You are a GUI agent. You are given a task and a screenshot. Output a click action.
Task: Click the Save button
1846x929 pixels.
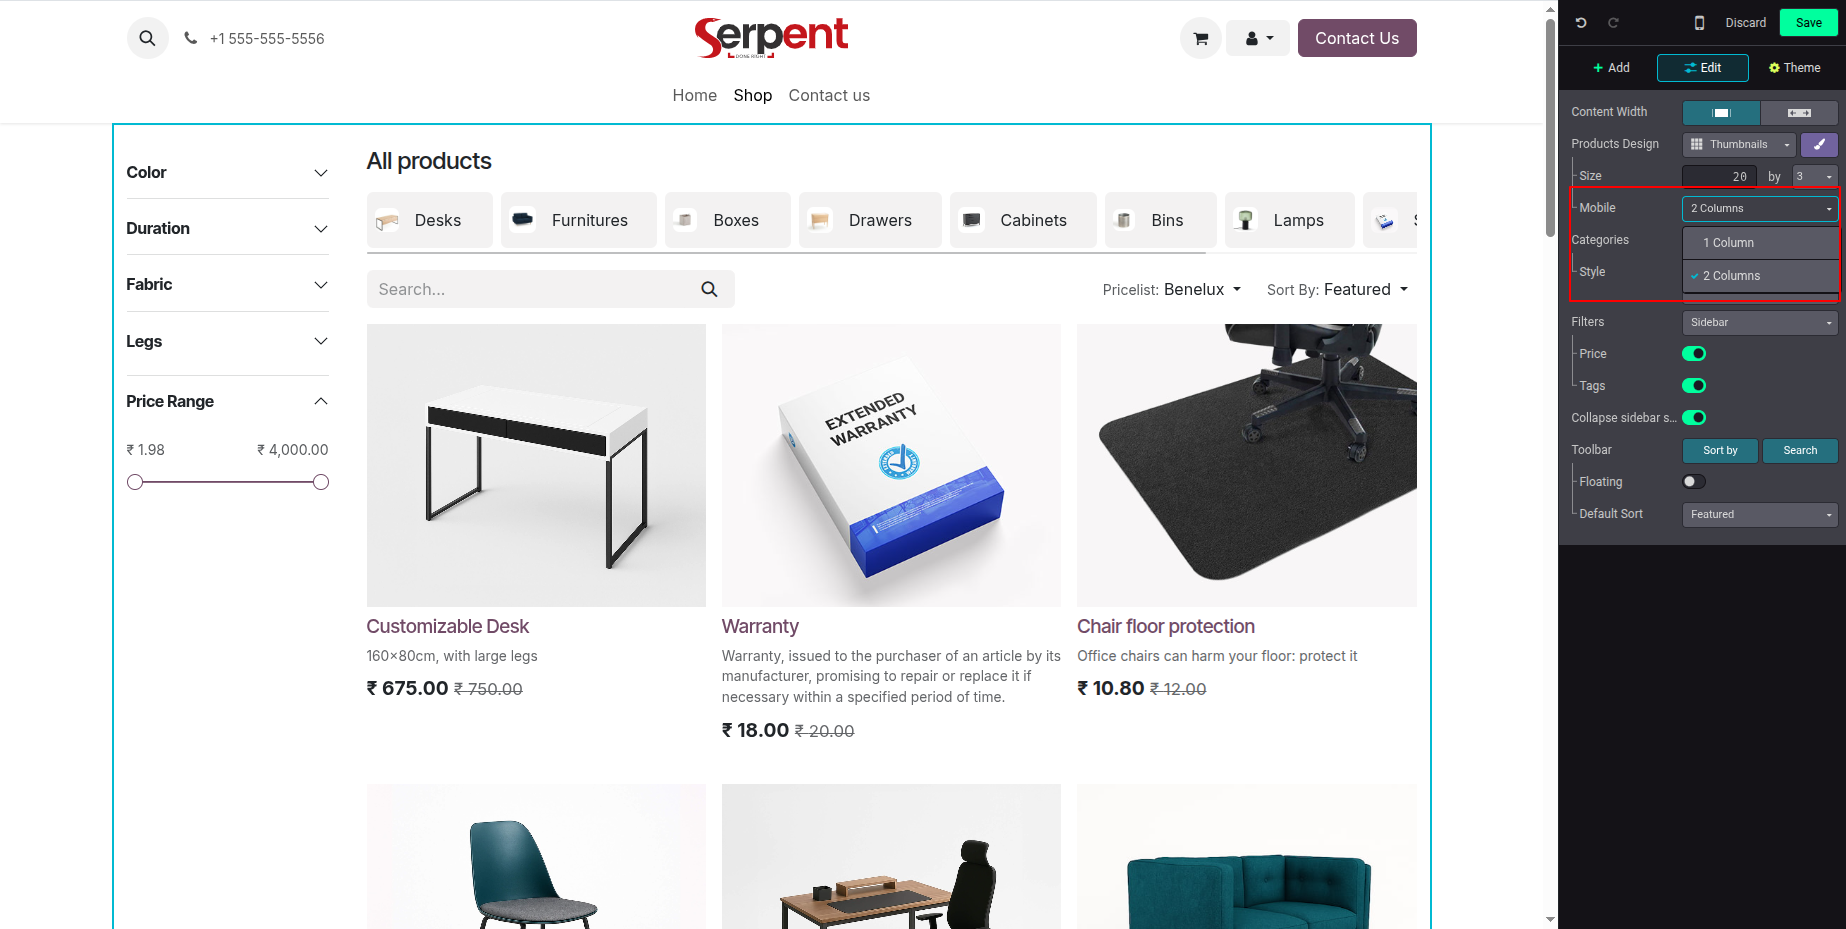(x=1808, y=22)
